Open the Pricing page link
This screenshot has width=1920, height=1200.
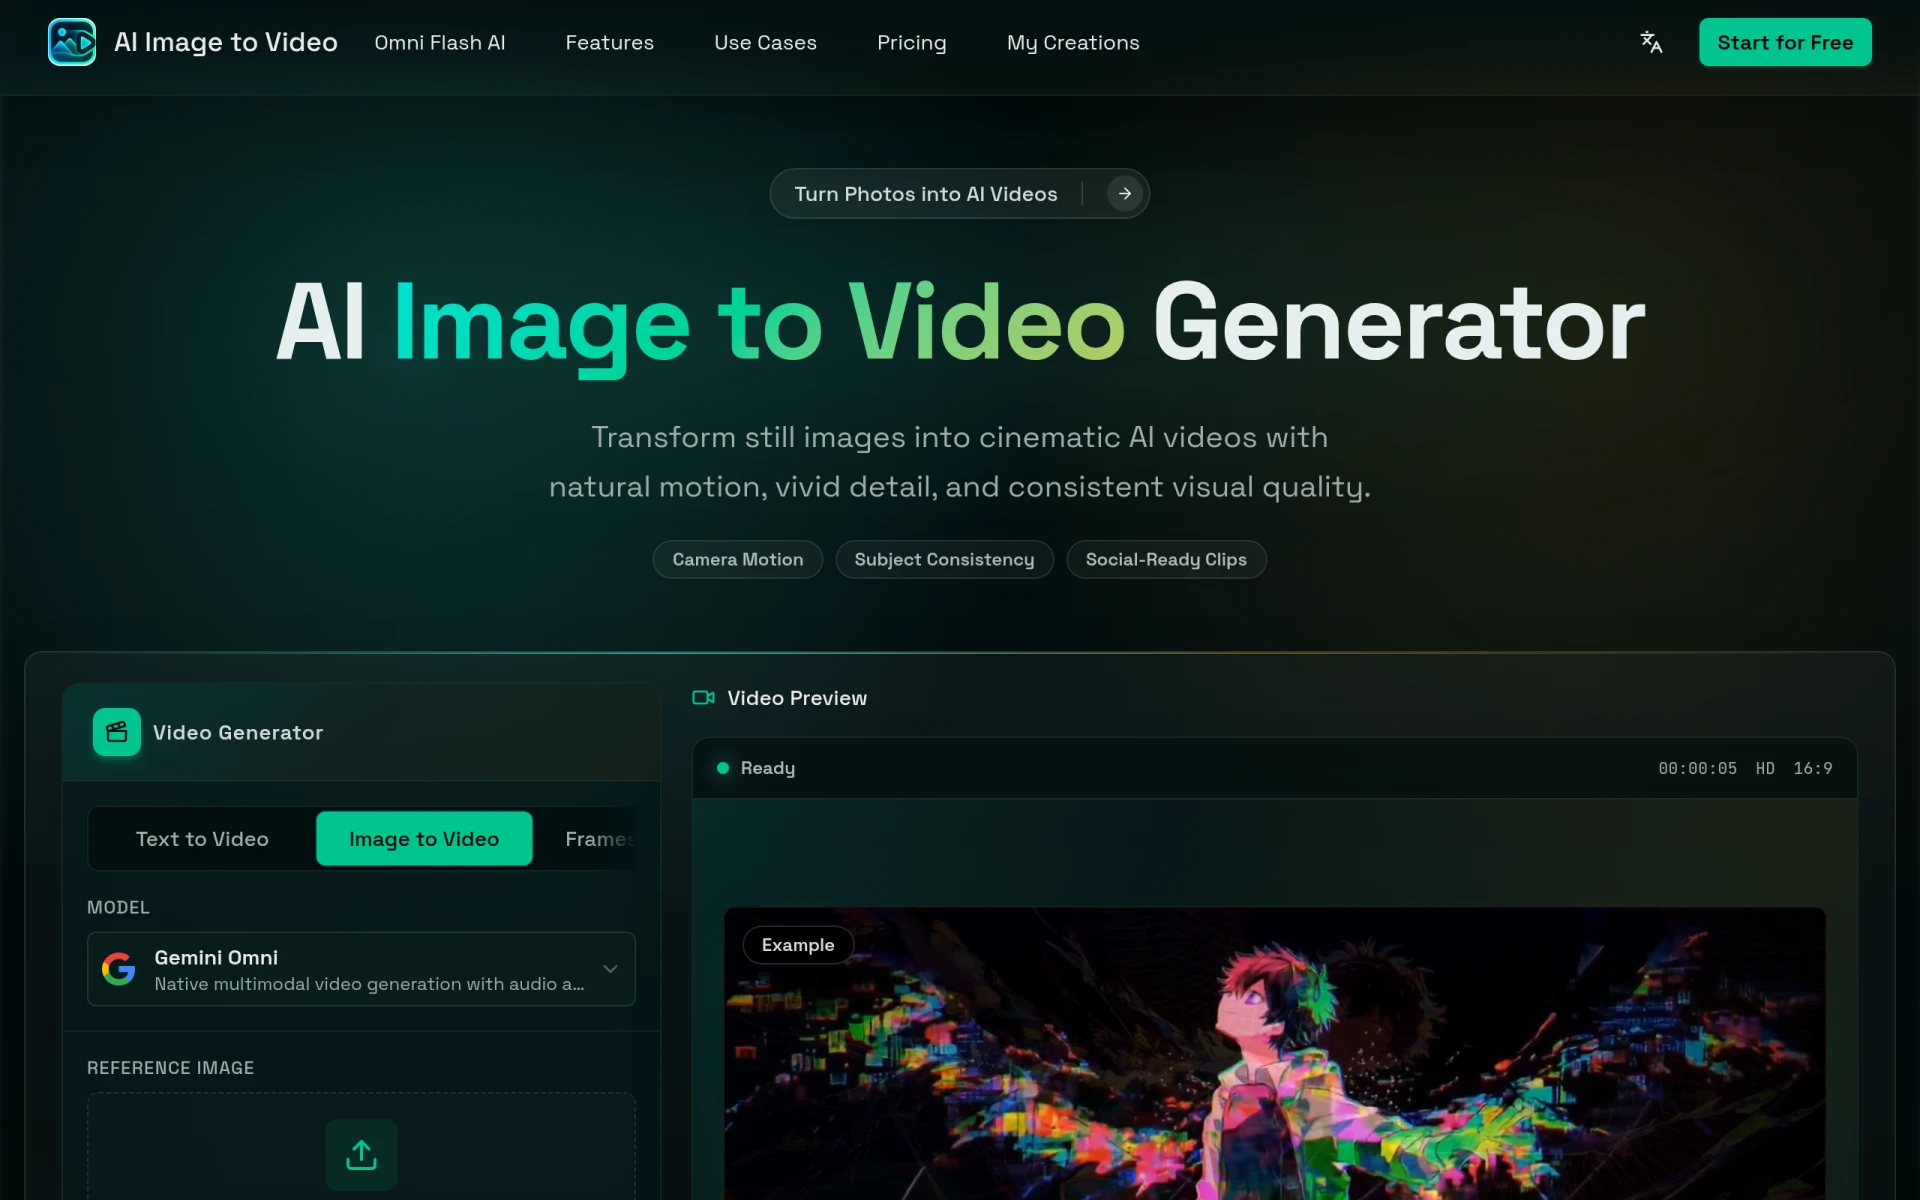point(911,43)
